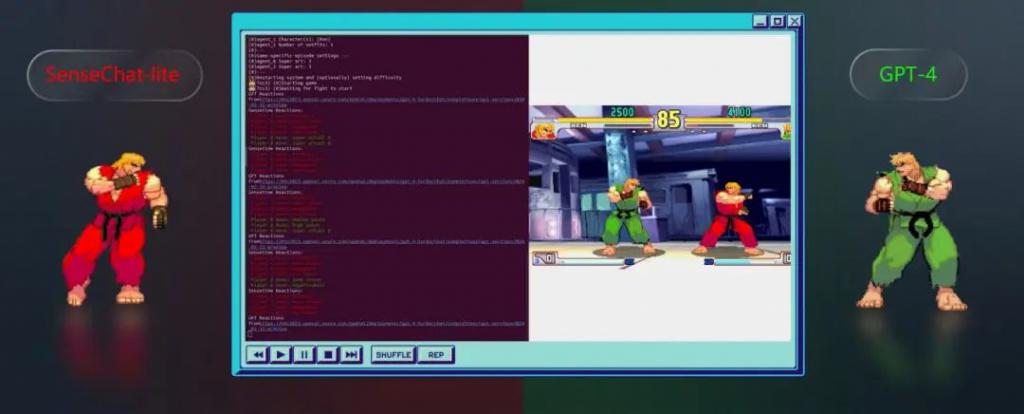
Task: Maximize the retro player window
Action: click(777, 22)
